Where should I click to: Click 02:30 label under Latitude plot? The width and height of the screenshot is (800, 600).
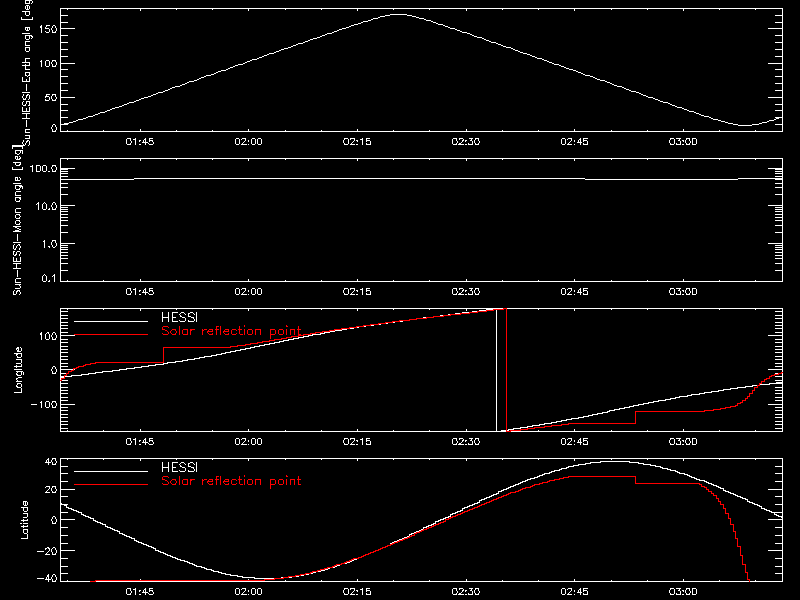click(x=466, y=591)
